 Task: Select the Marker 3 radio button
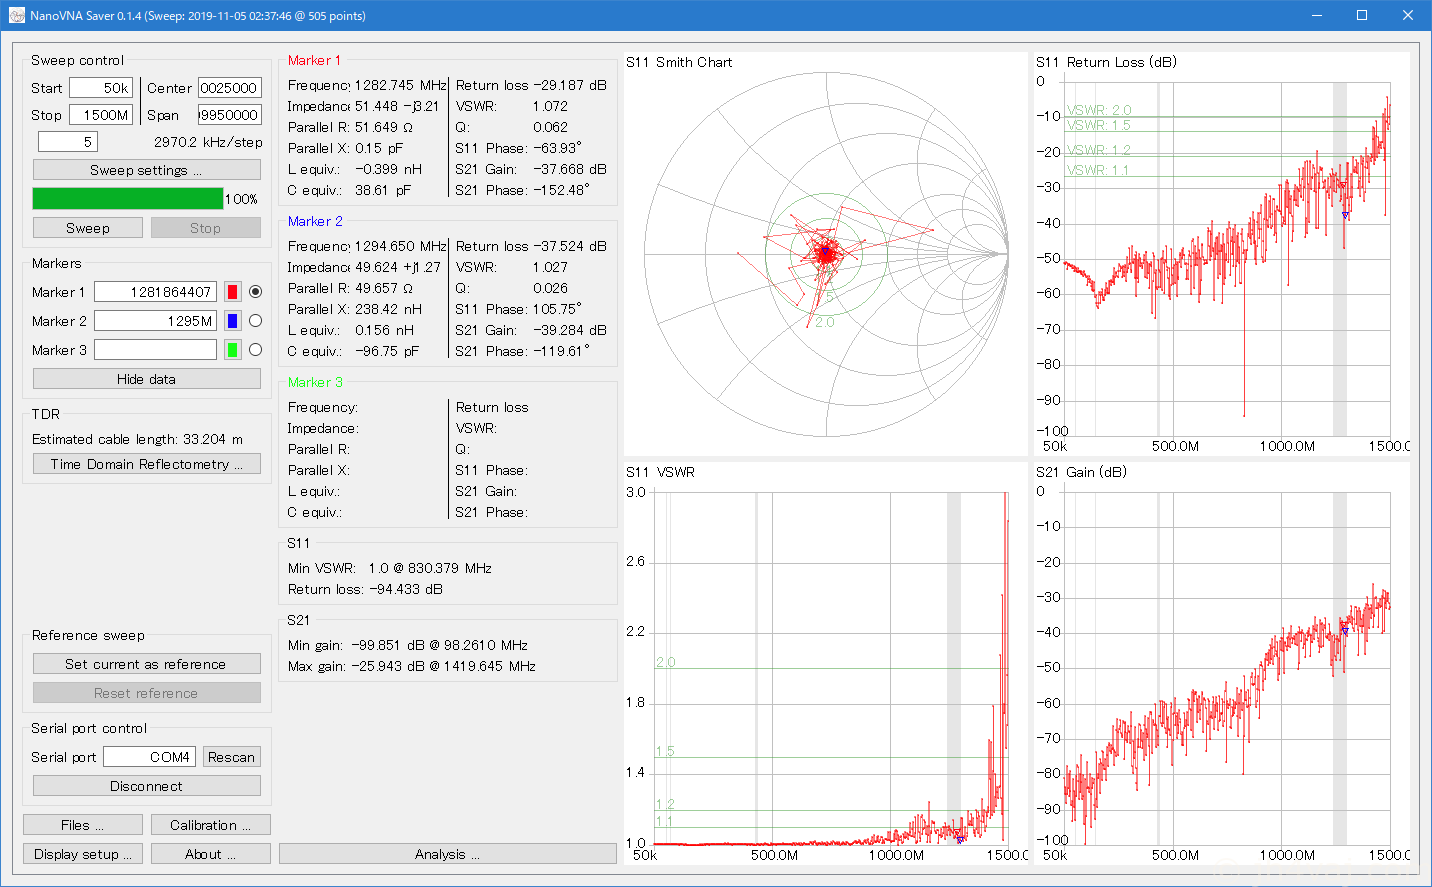(255, 350)
